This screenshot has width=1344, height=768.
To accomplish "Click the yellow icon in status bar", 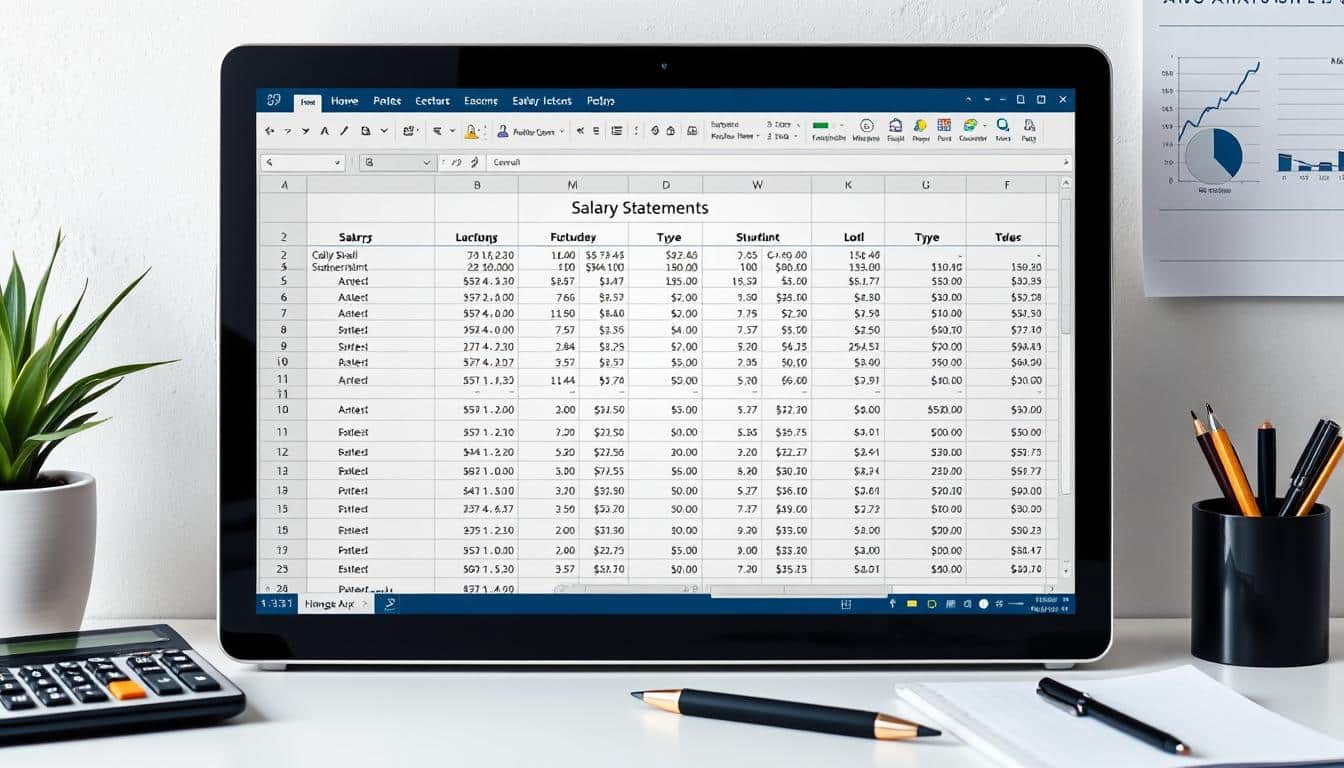I will coord(912,604).
